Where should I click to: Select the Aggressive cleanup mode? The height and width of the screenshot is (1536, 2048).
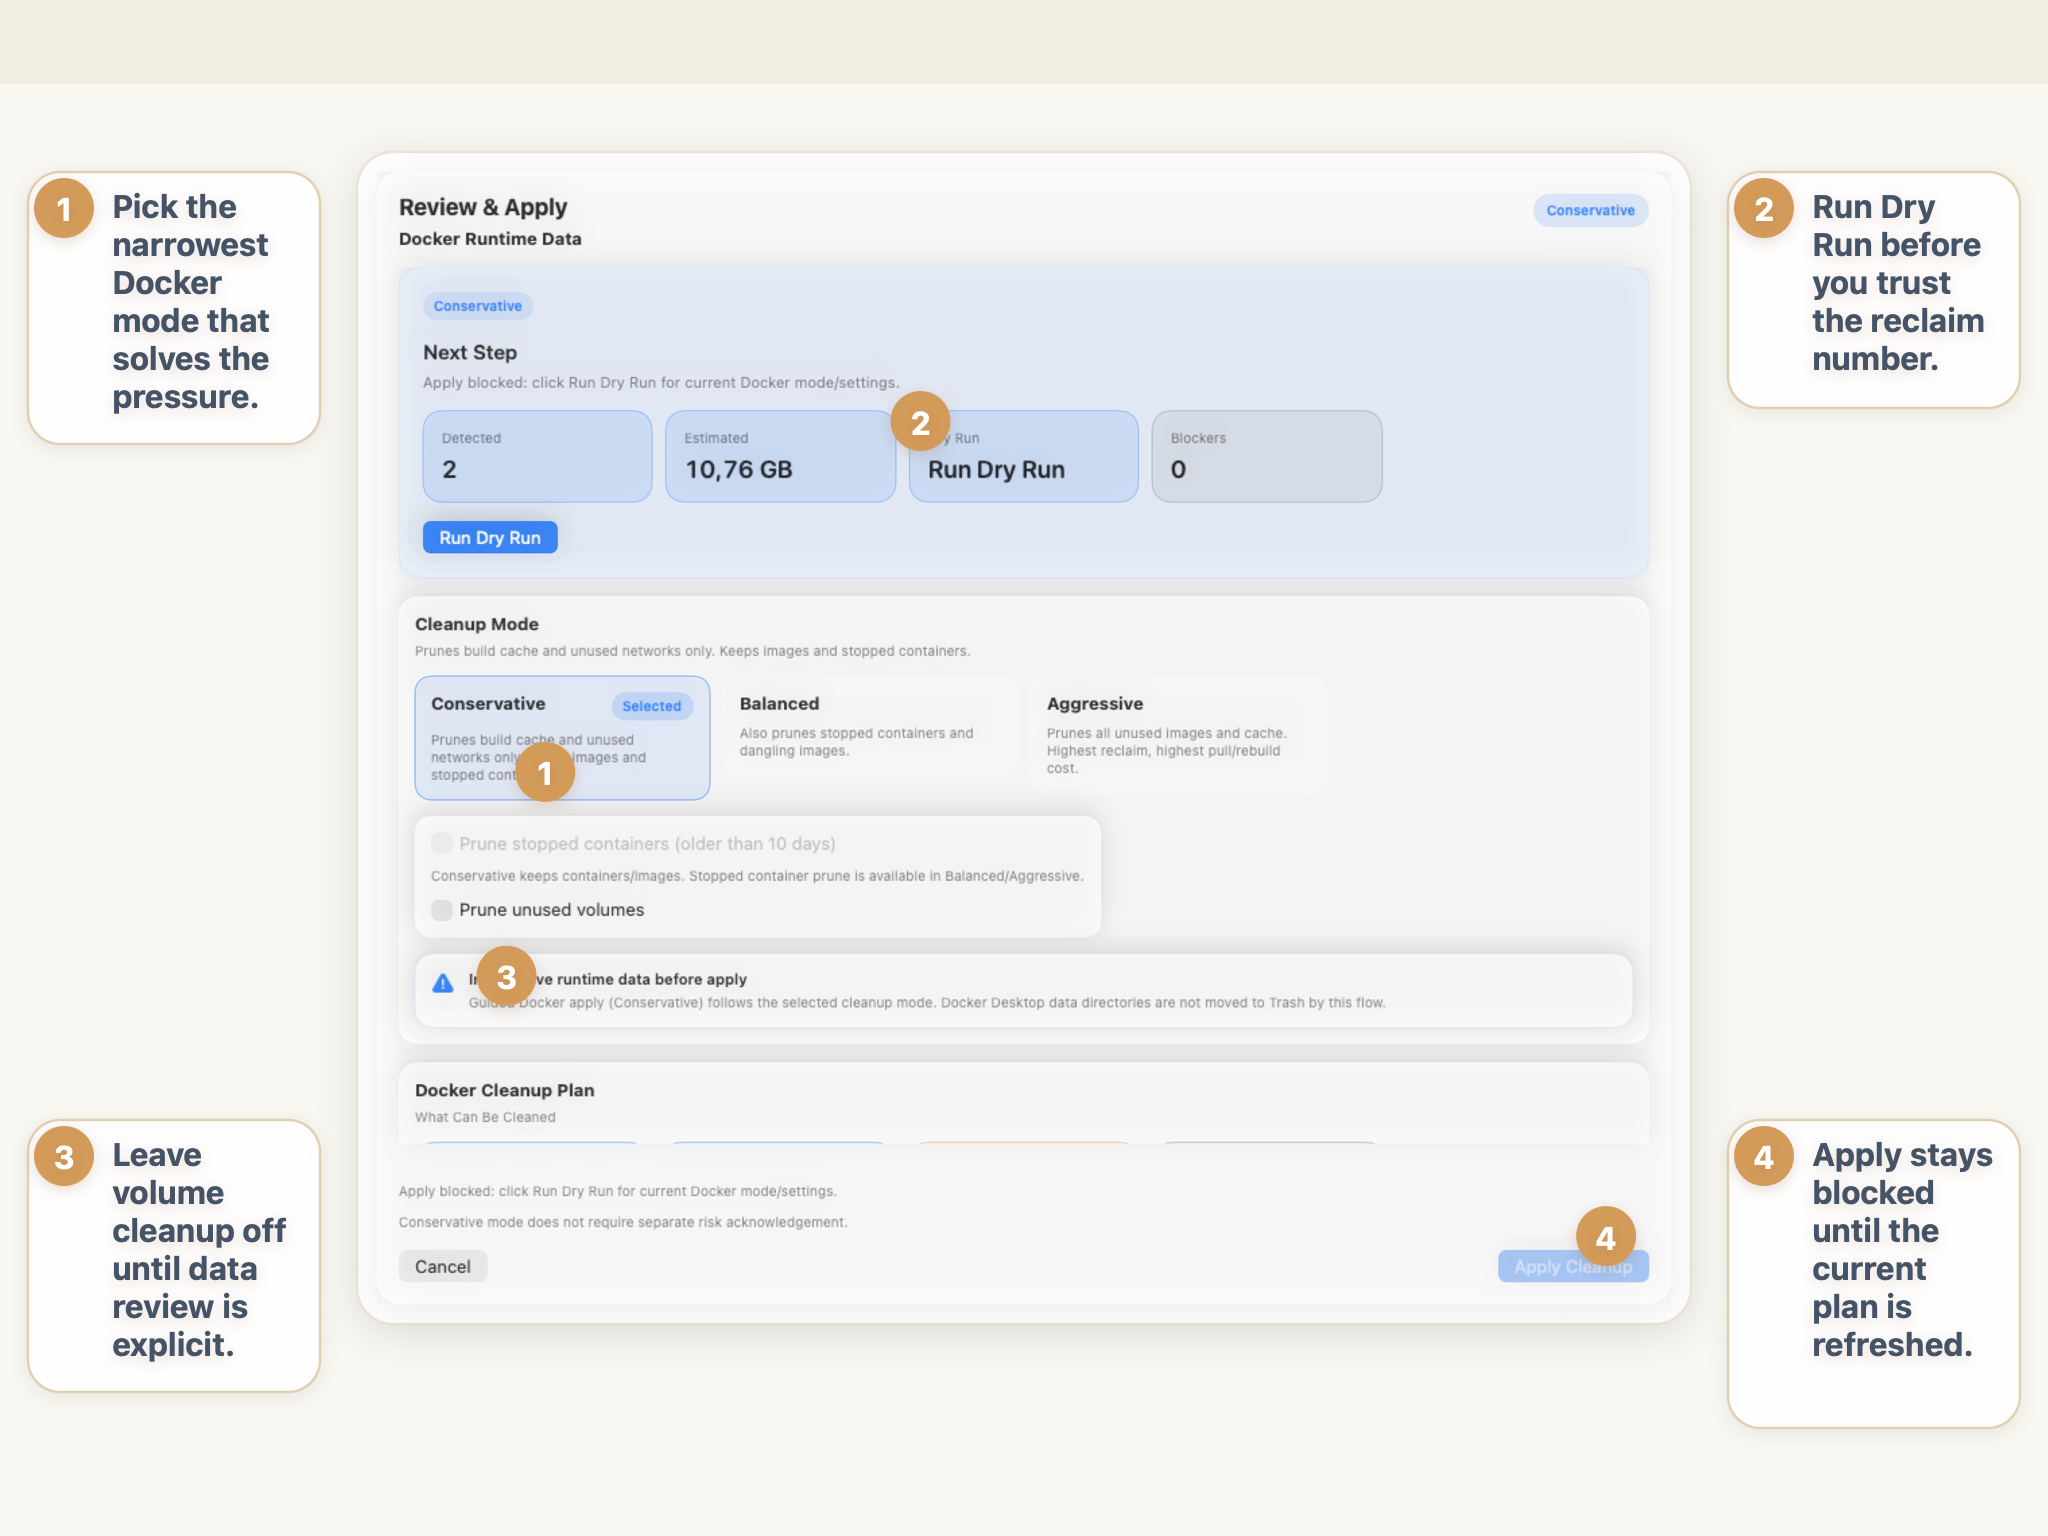coord(1176,735)
